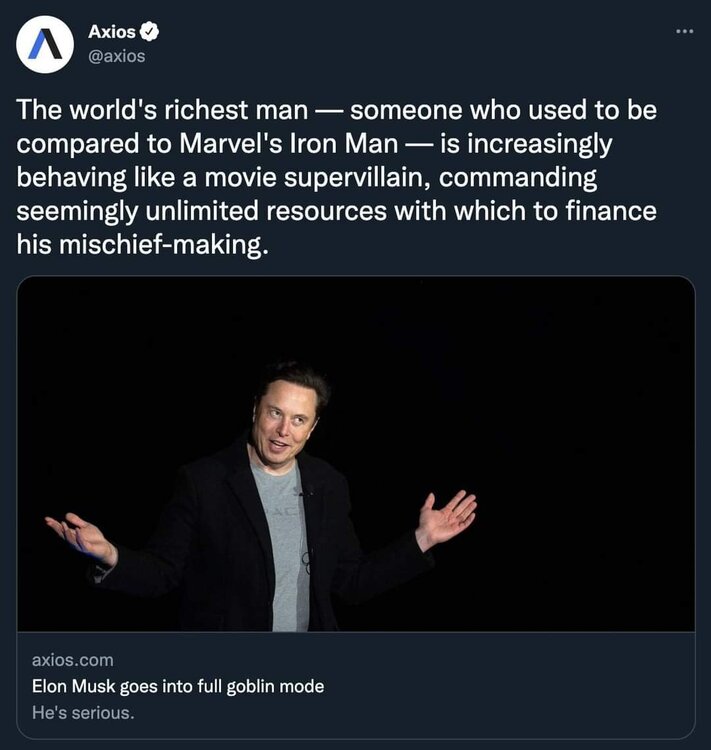This screenshot has height=750, width=711.
Task: Click the "He's serious." card description
Action: [x=83, y=713]
